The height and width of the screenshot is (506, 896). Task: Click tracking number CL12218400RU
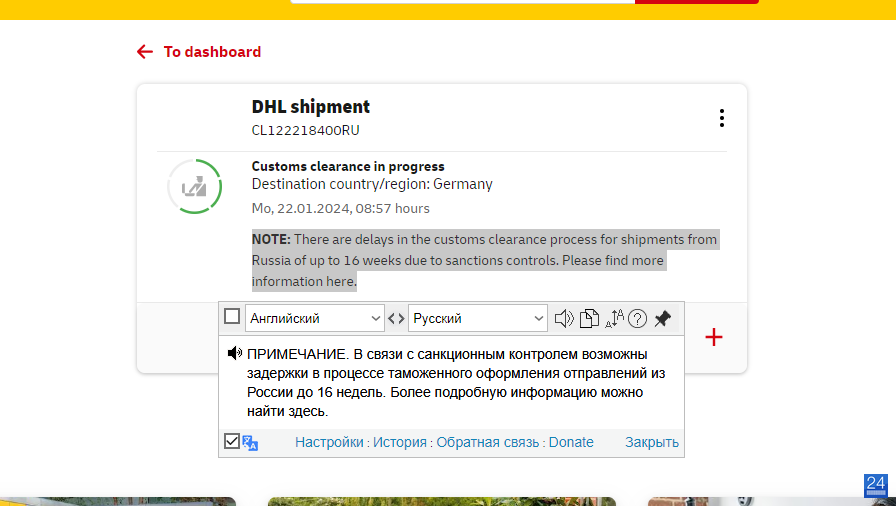click(x=306, y=130)
